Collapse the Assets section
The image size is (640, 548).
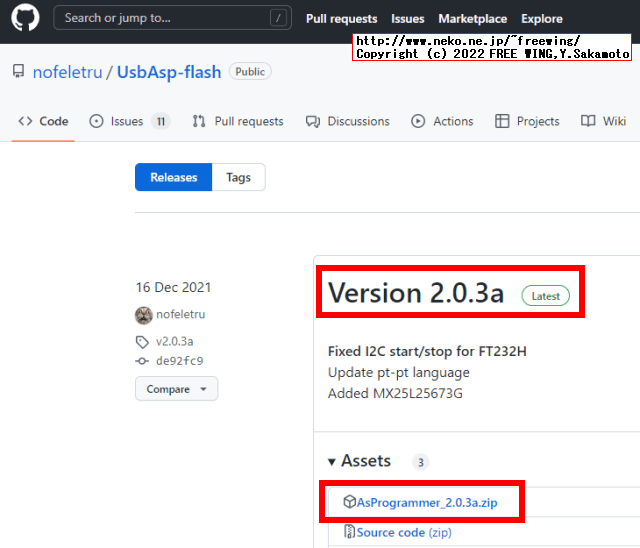pyautogui.click(x=333, y=462)
